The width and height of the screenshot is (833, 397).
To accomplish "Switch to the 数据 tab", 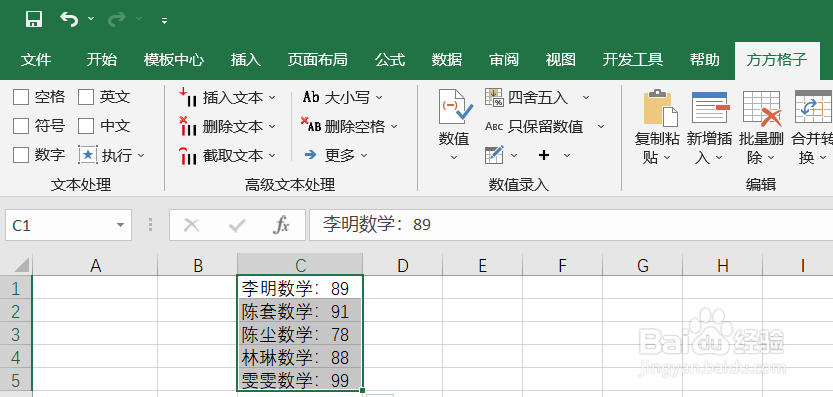I will tap(447, 60).
